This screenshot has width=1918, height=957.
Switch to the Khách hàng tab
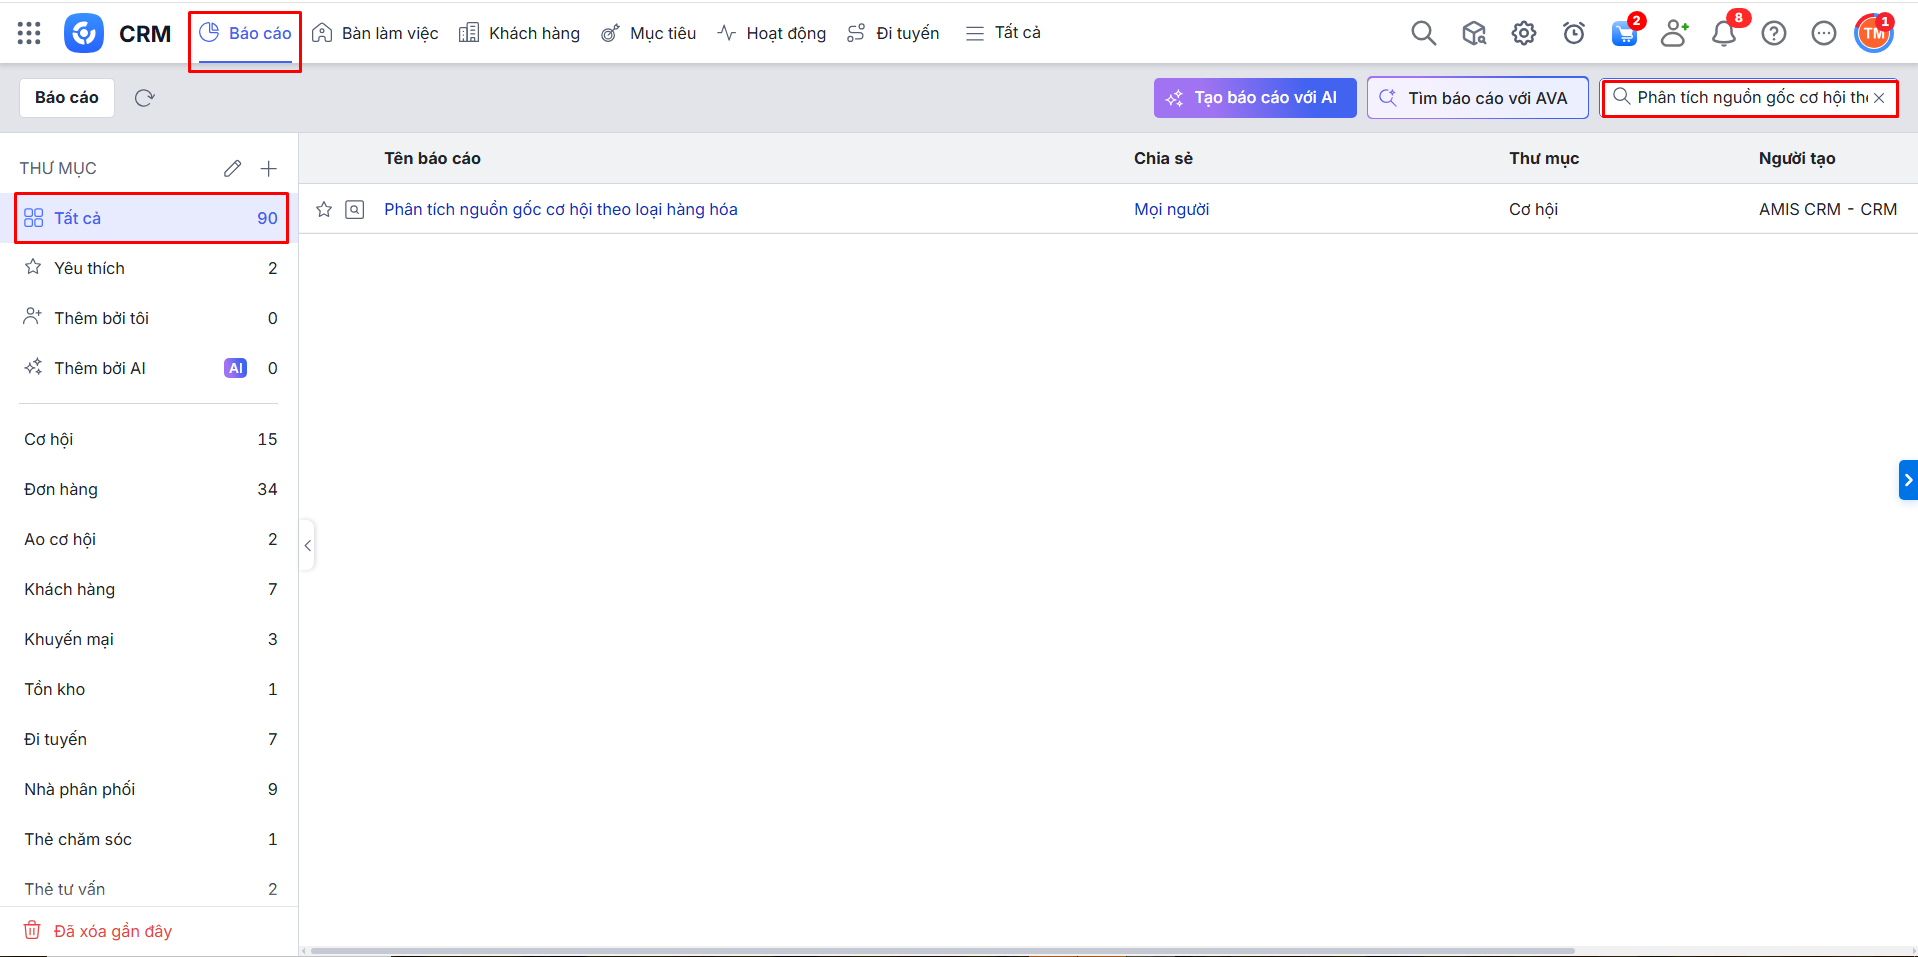[x=520, y=33]
